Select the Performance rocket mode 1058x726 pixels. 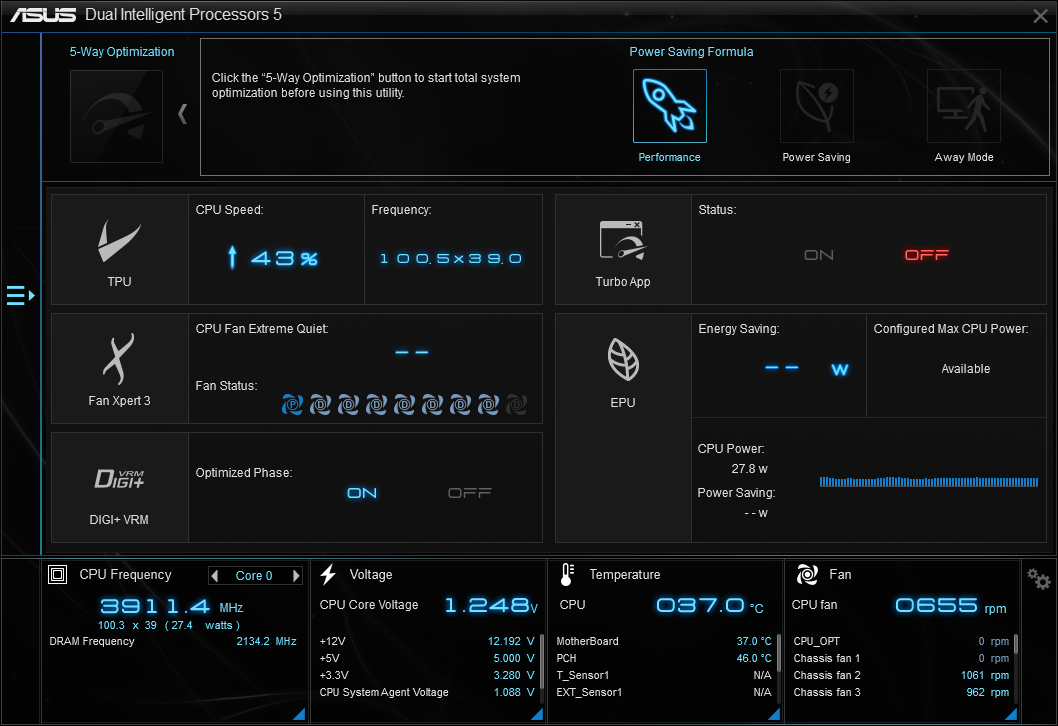tap(669, 106)
